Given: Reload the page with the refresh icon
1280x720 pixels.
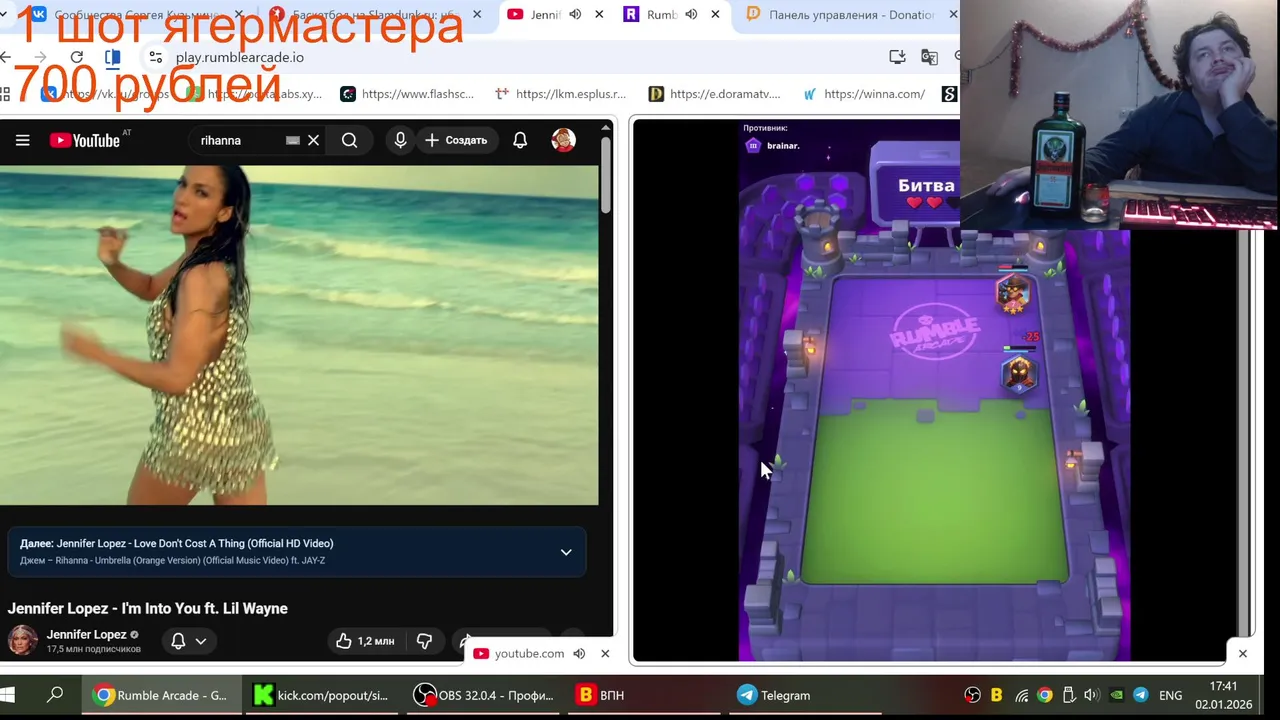Looking at the screenshot, I should click(76, 57).
